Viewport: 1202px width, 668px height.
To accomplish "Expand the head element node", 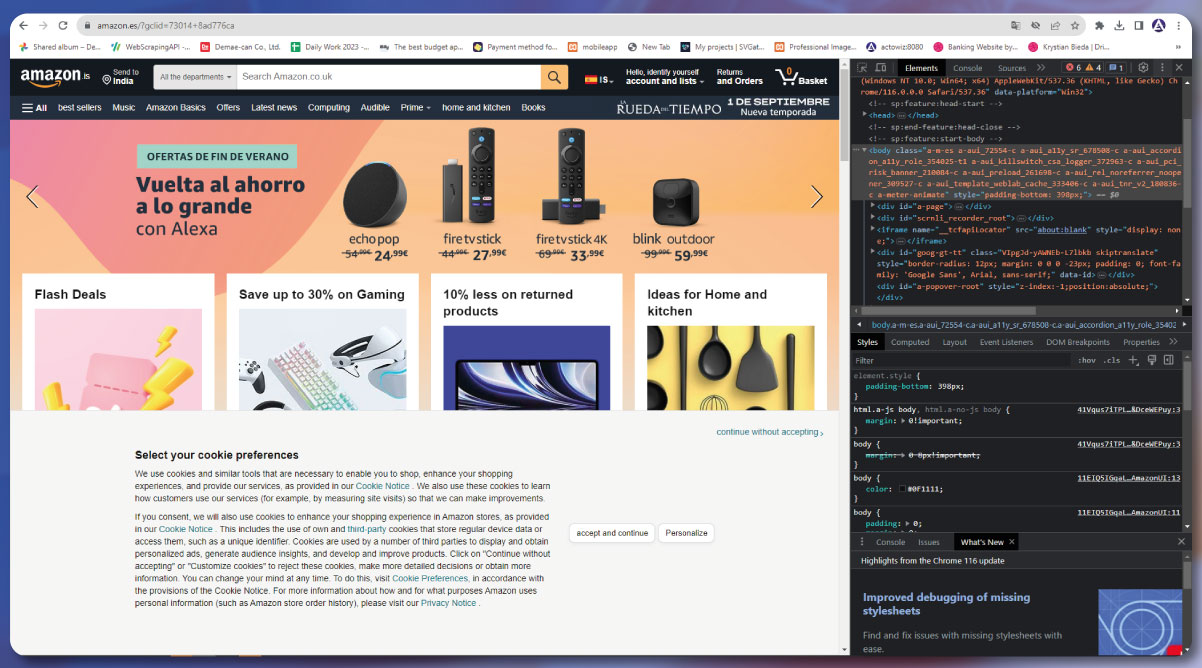I will point(865,115).
